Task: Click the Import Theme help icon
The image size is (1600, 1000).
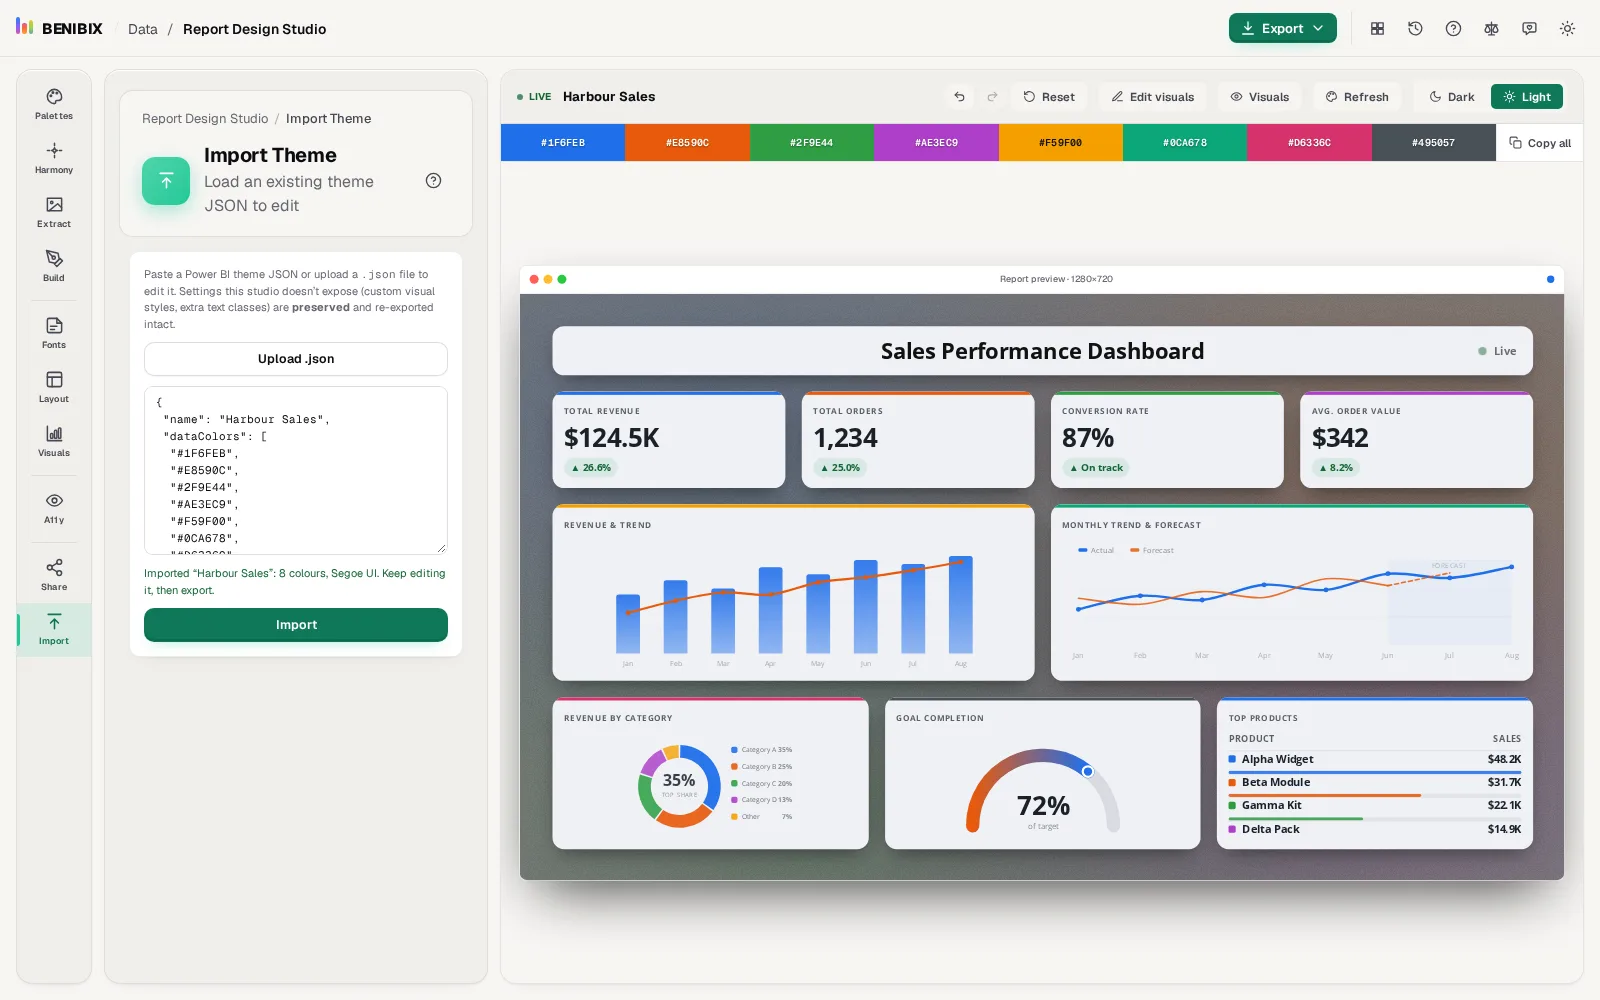Action: (x=433, y=181)
